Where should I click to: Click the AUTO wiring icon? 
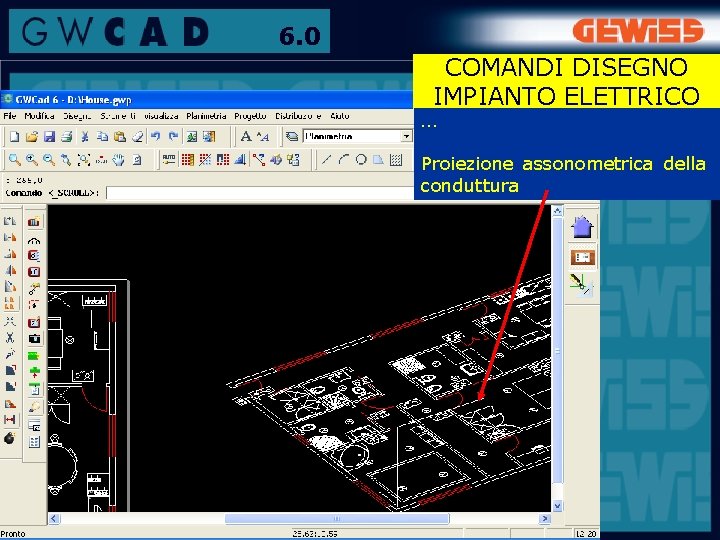click(169, 159)
